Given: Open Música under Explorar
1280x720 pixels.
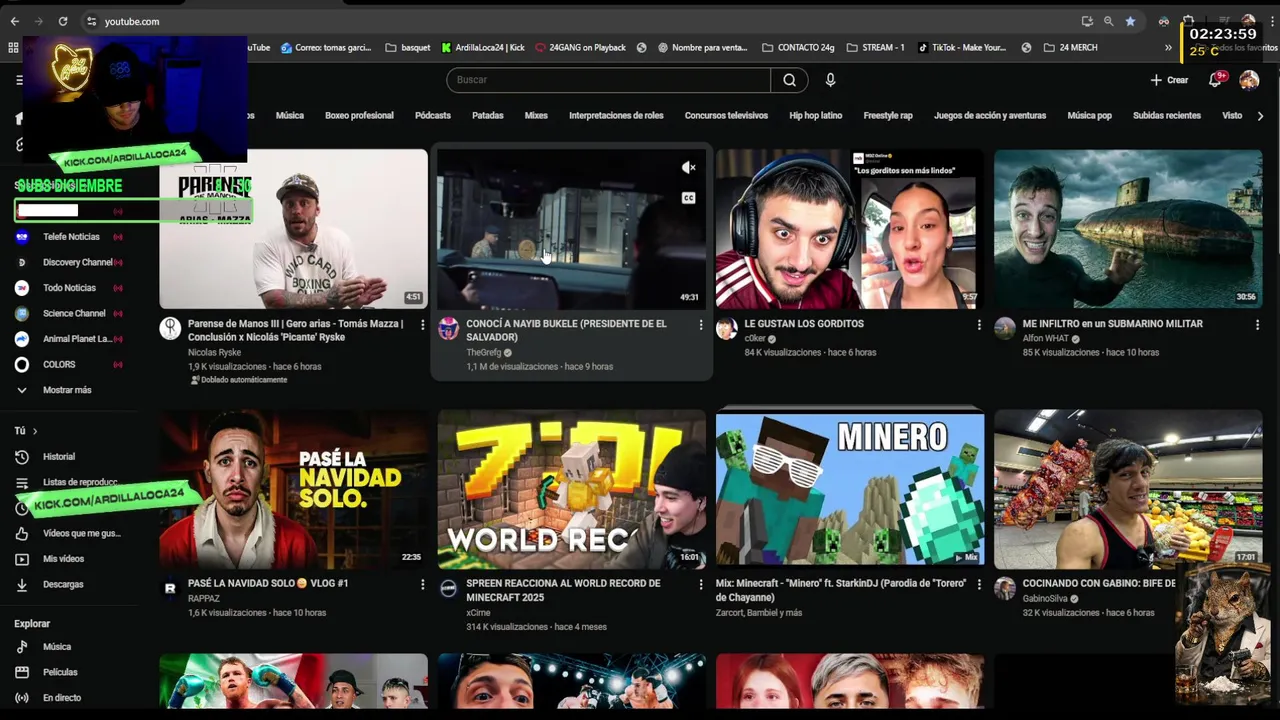Looking at the screenshot, I should click(x=57, y=647).
